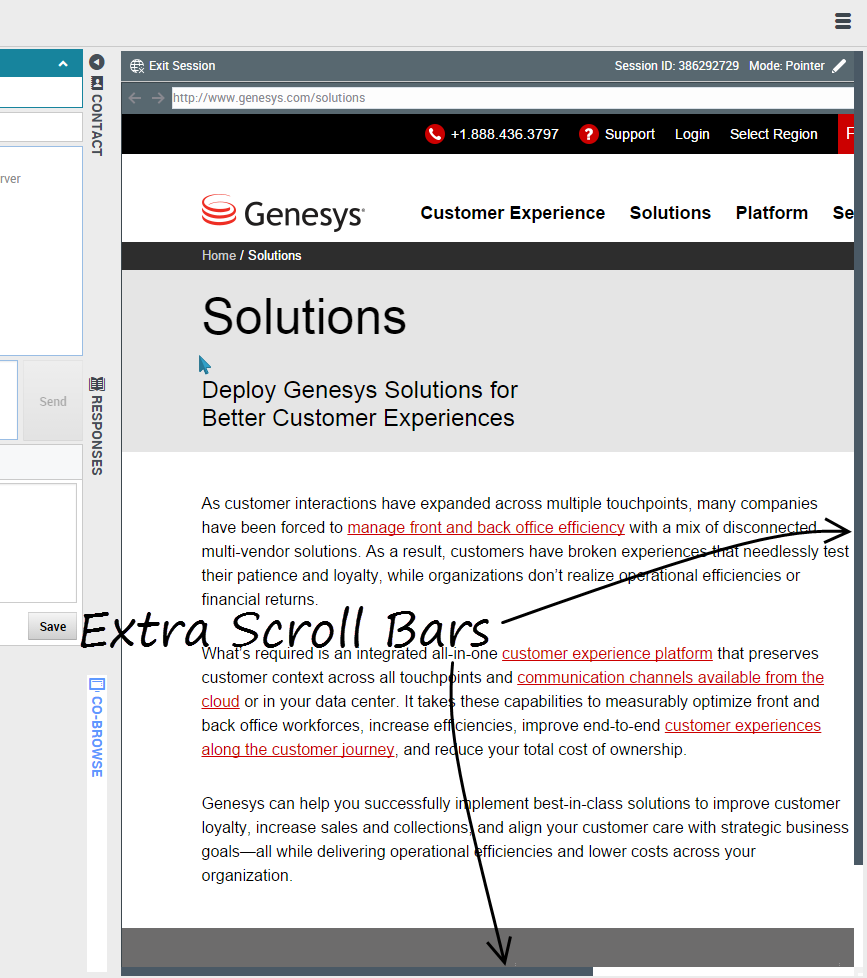Click the Login link
The height and width of the screenshot is (978, 867).
(x=692, y=134)
